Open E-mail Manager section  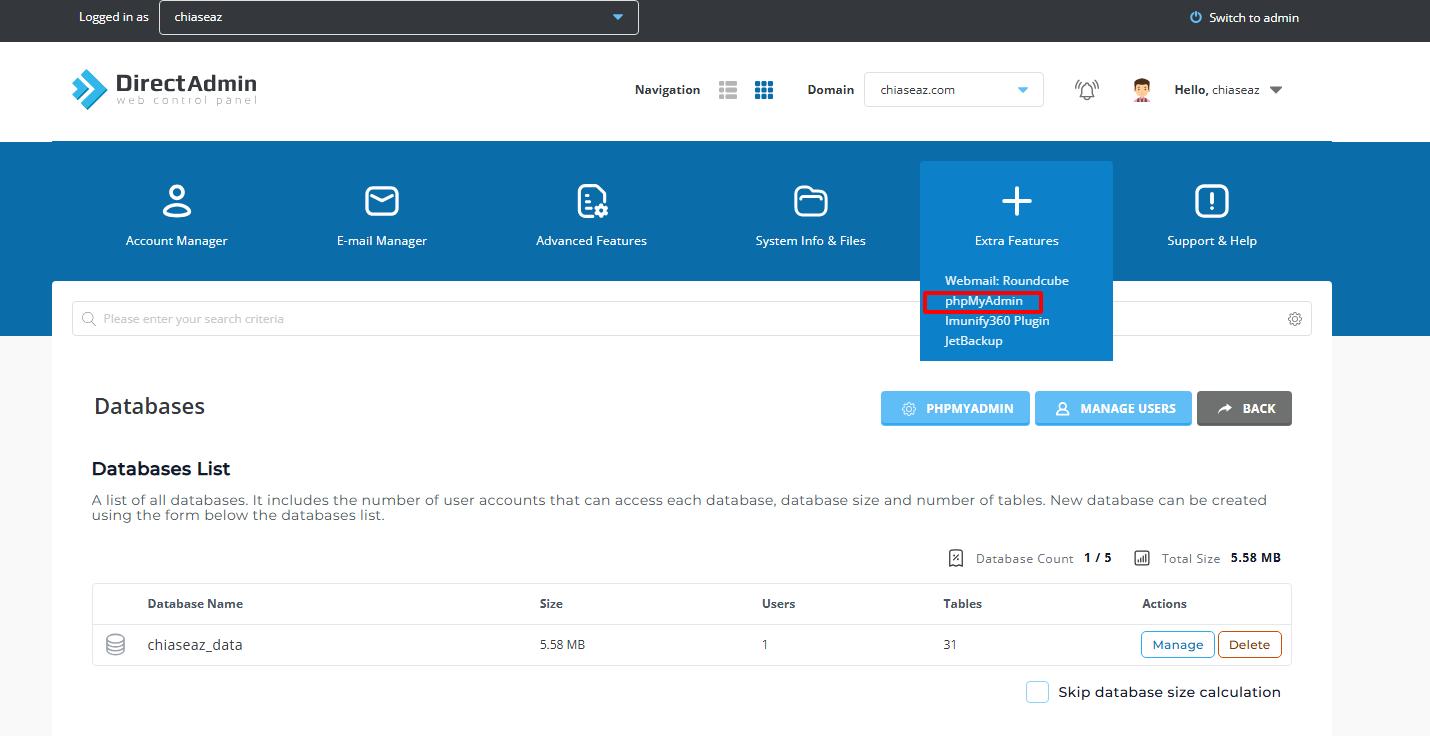pyautogui.click(x=381, y=215)
